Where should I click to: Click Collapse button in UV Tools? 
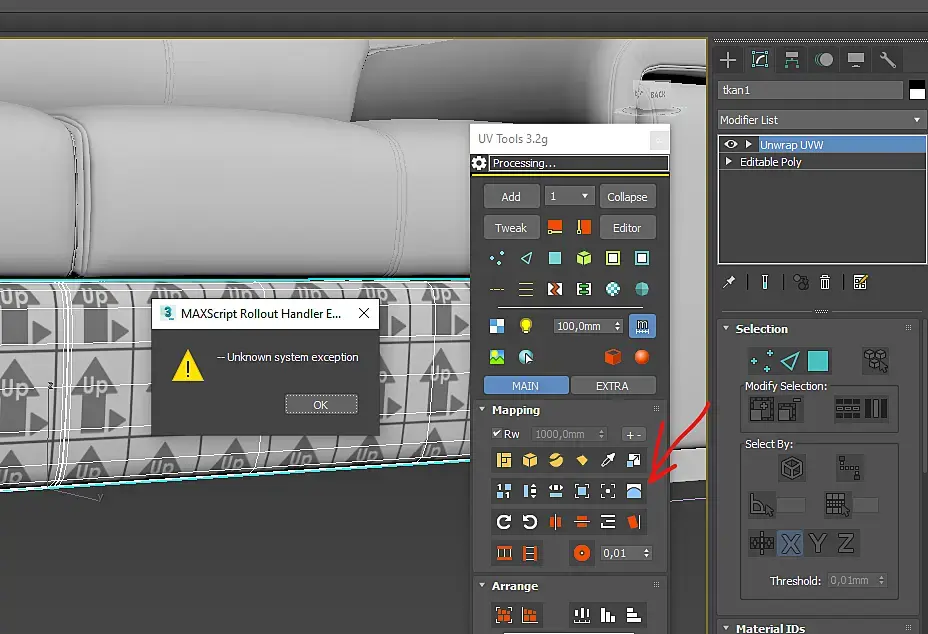click(627, 197)
